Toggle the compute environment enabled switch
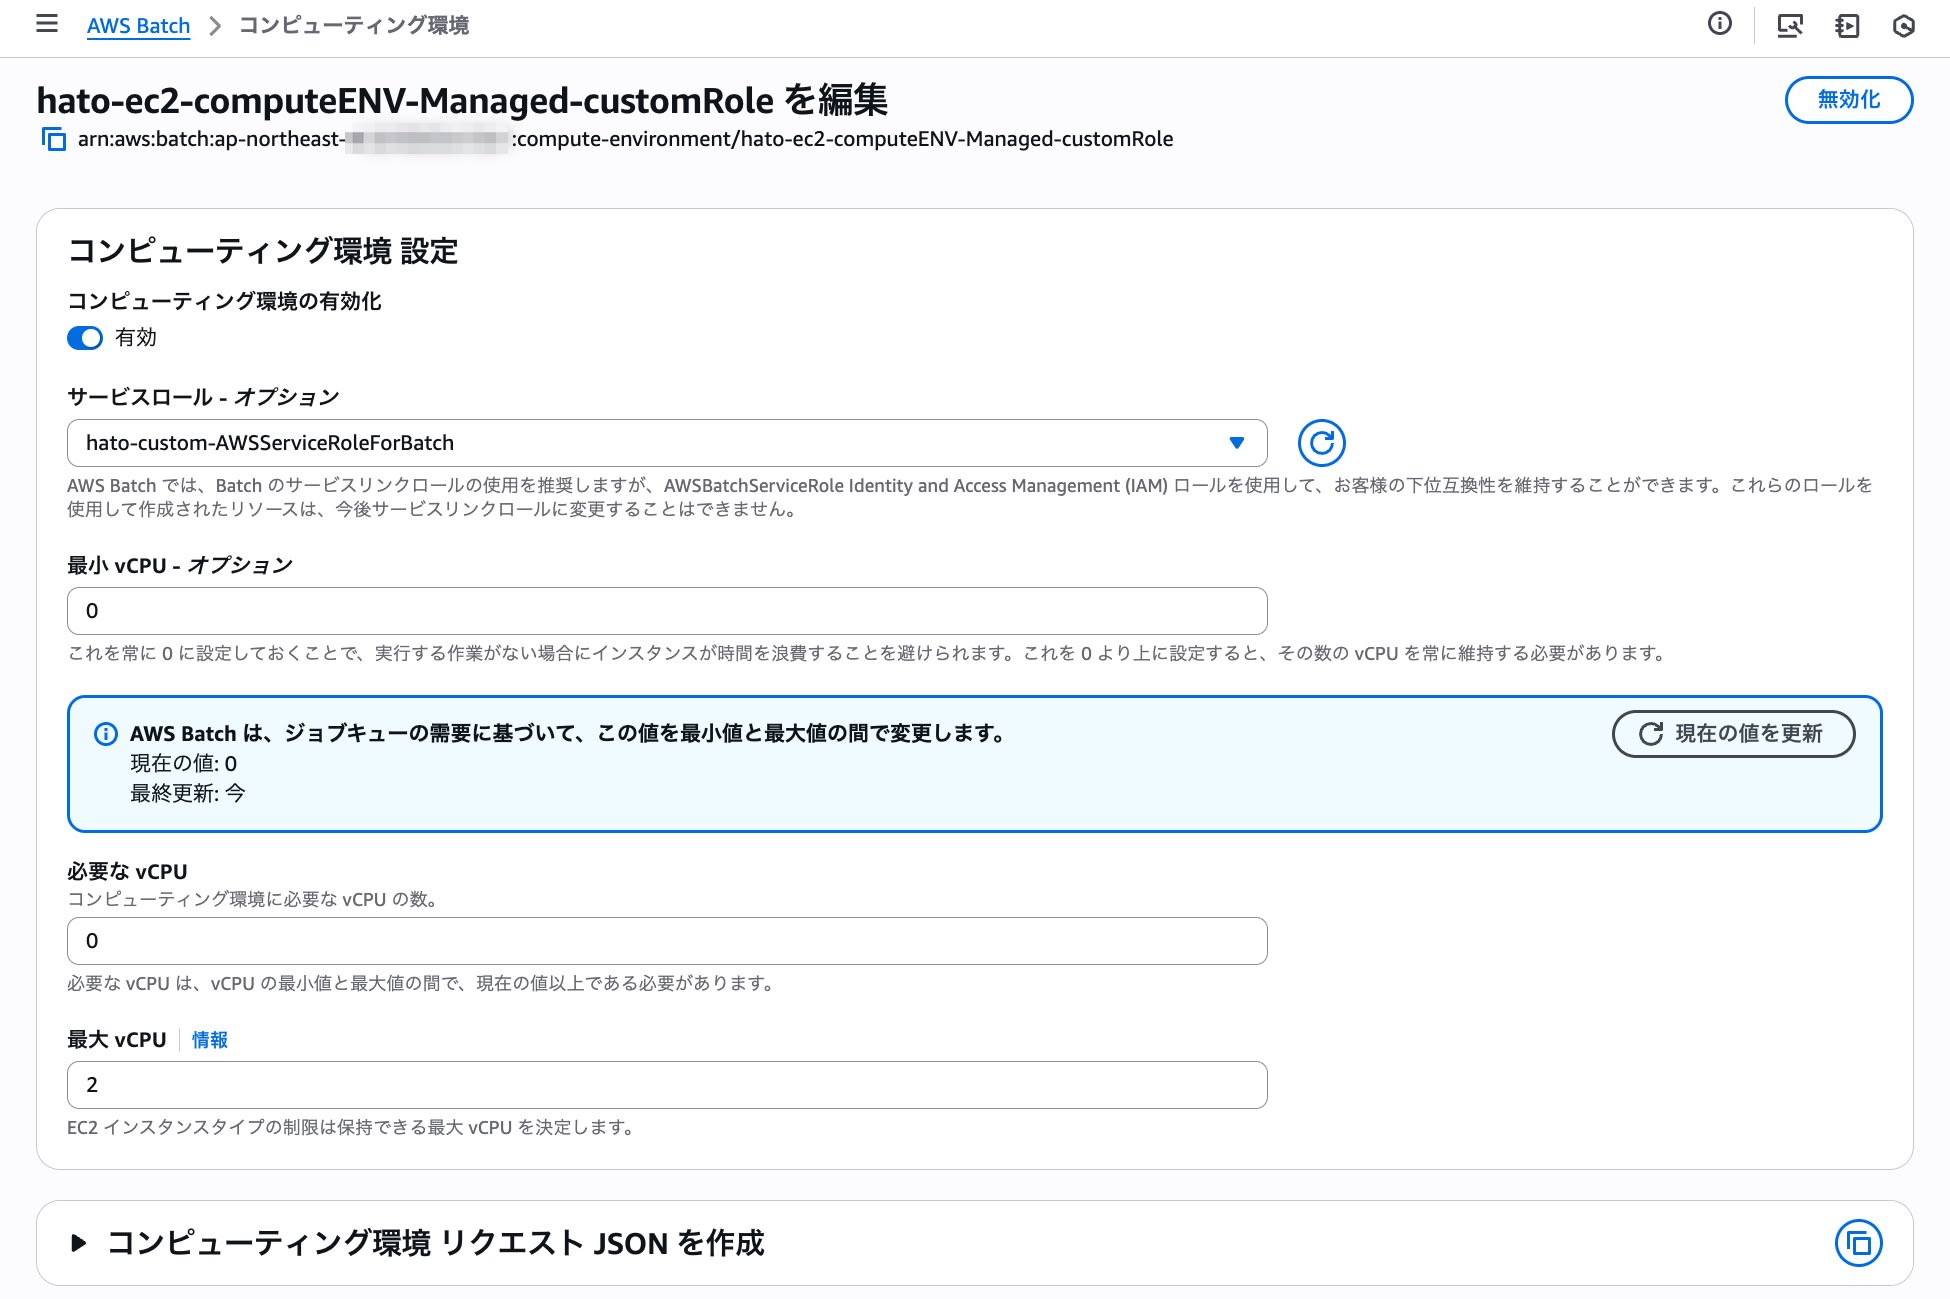This screenshot has width=1950, height=1299. point(85,338)
